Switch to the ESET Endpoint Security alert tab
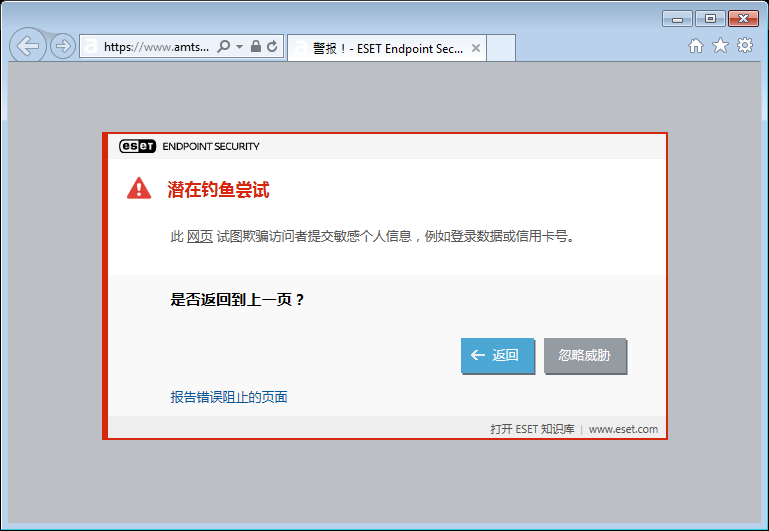 tap(387, 49)
